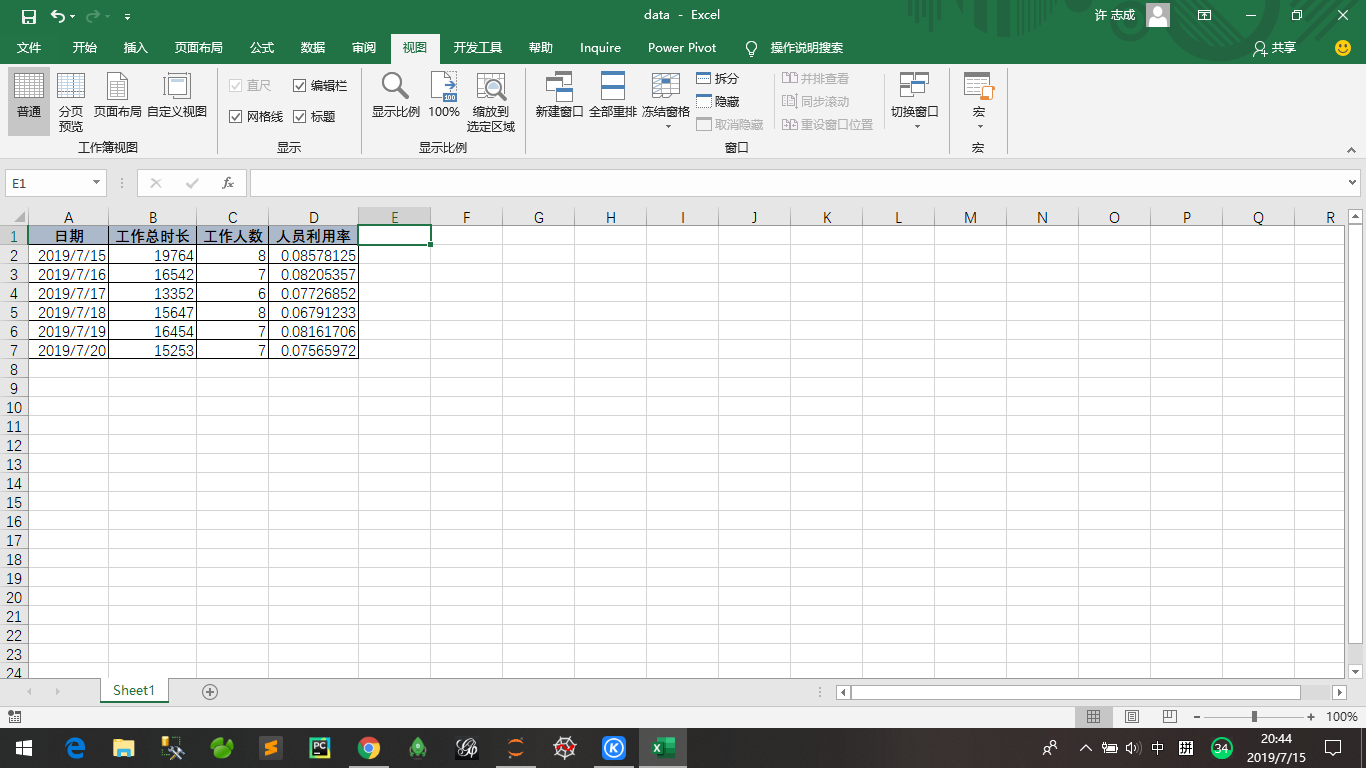1366x768 pixels.
Task: Collapse the ribbon
Action: click(1352, 148)
